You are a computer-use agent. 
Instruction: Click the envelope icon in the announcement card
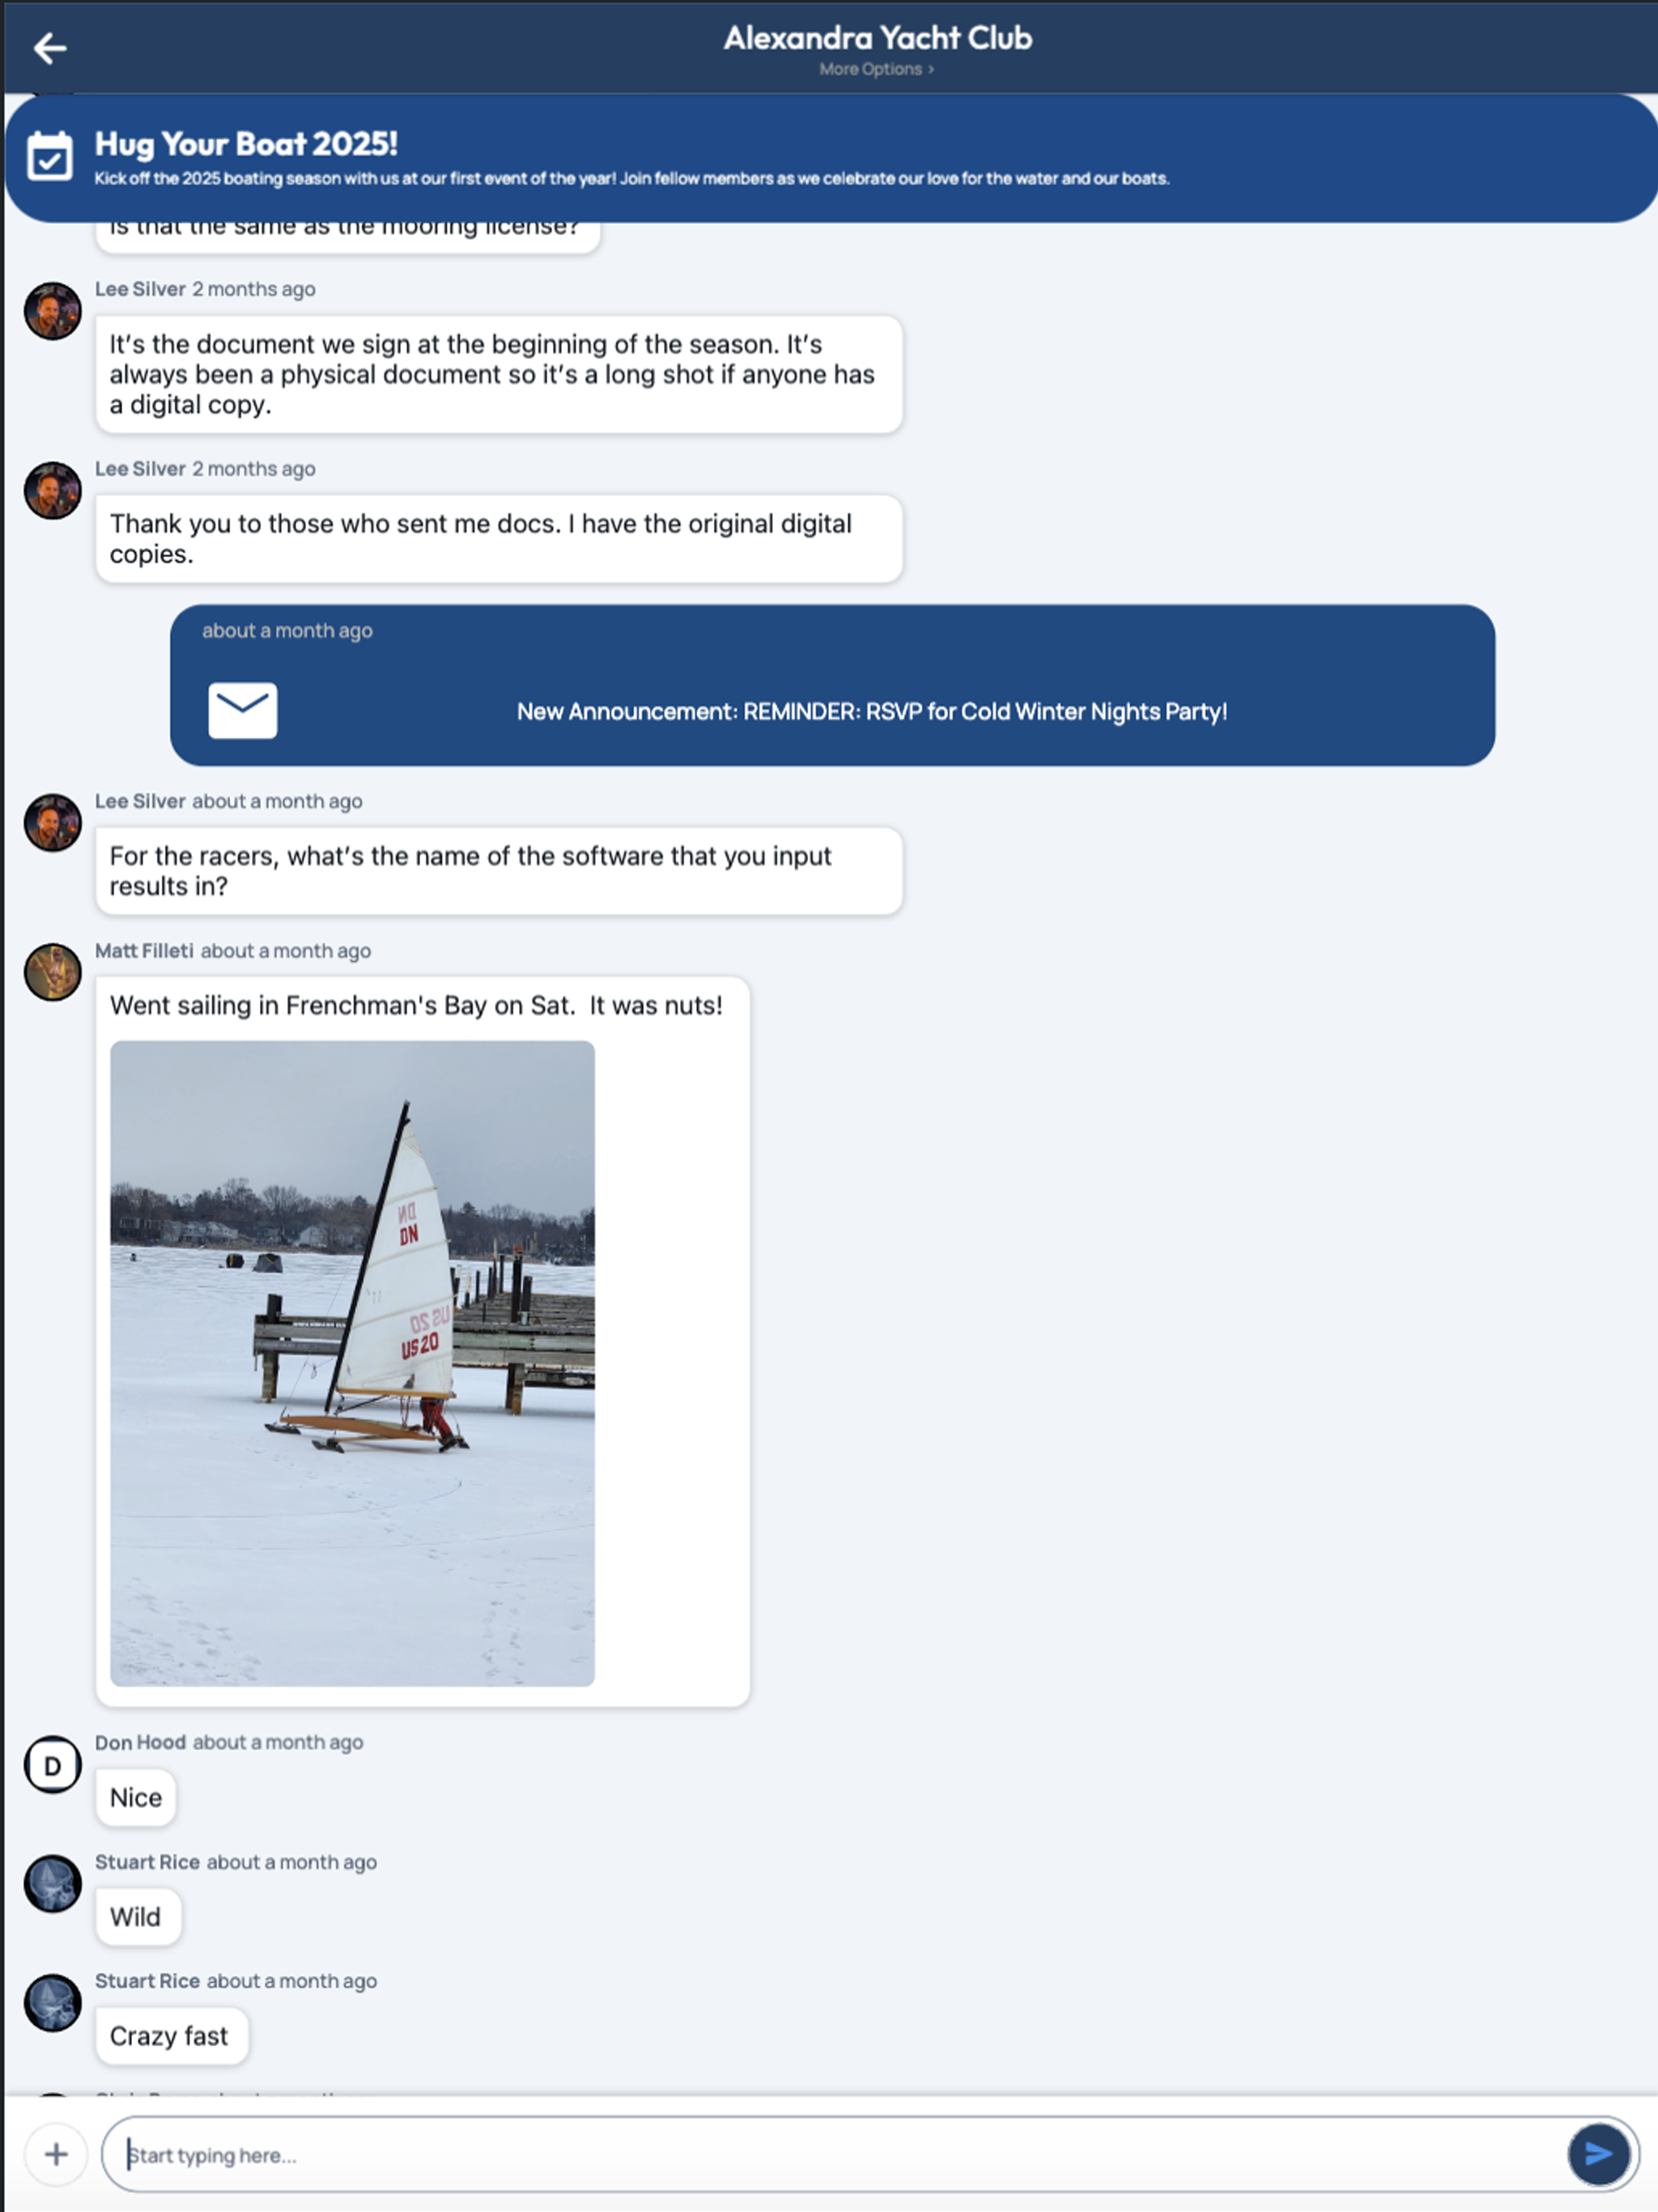coord(243,711)
